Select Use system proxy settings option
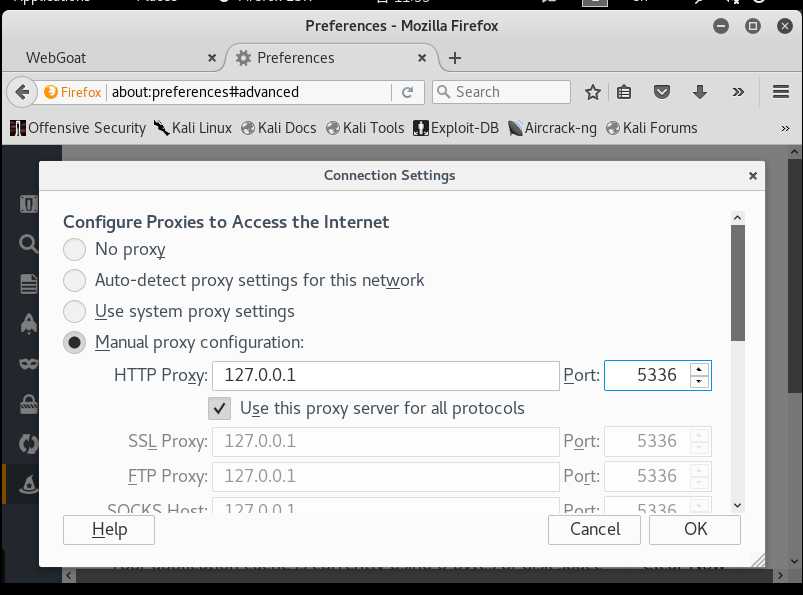Viewport: 803px width, 595px height. (75, 311)
